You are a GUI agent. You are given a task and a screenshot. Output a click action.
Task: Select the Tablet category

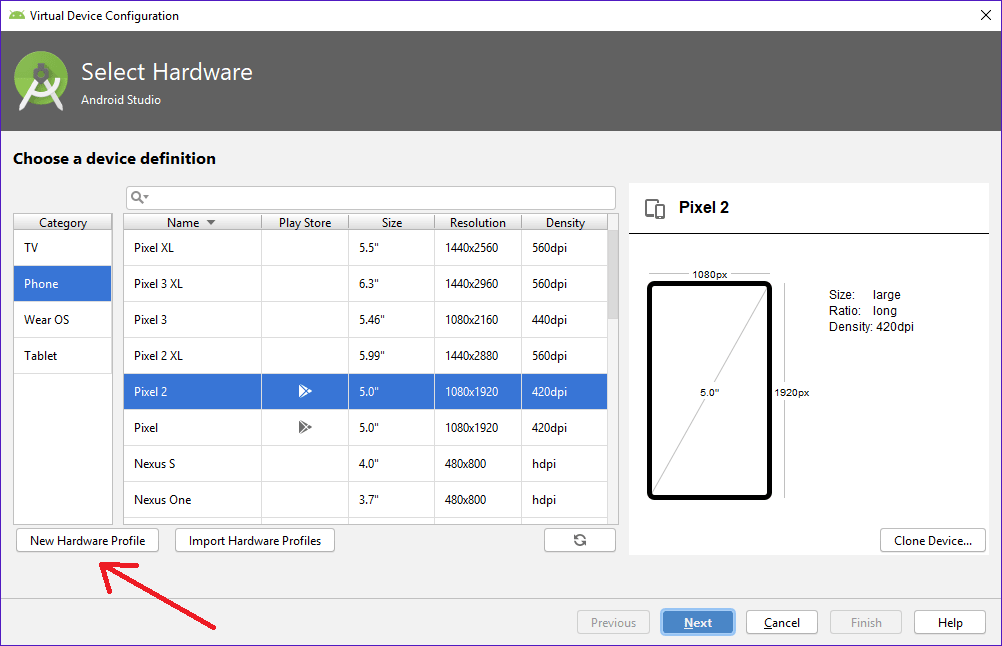(63, 355)
